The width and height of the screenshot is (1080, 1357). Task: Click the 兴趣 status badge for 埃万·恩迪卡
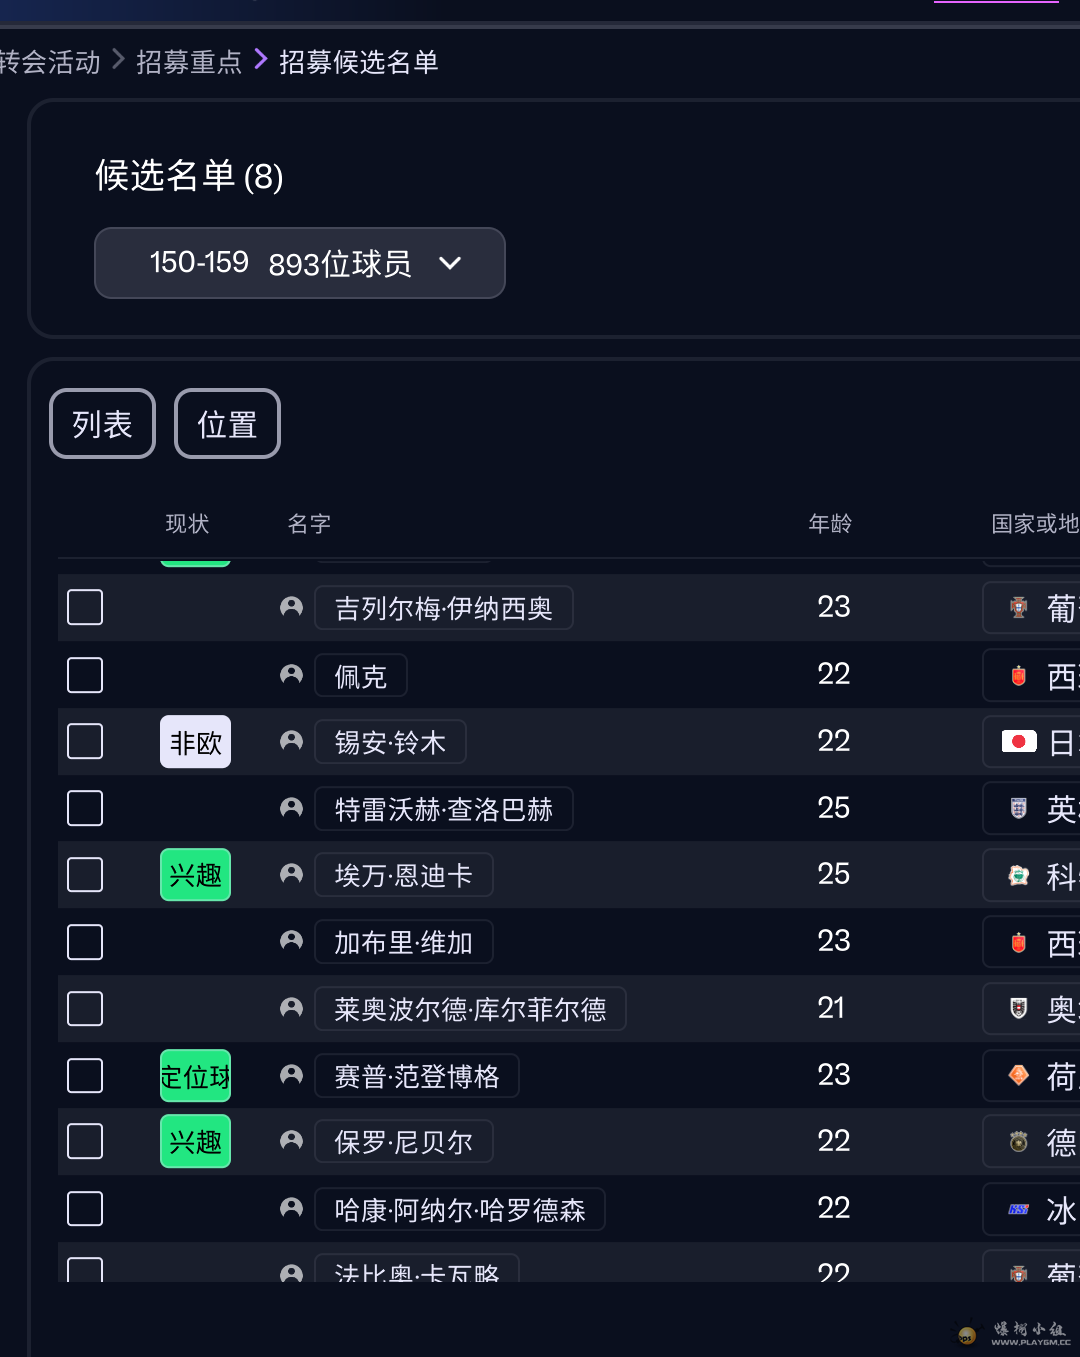[x=195, y=875]
